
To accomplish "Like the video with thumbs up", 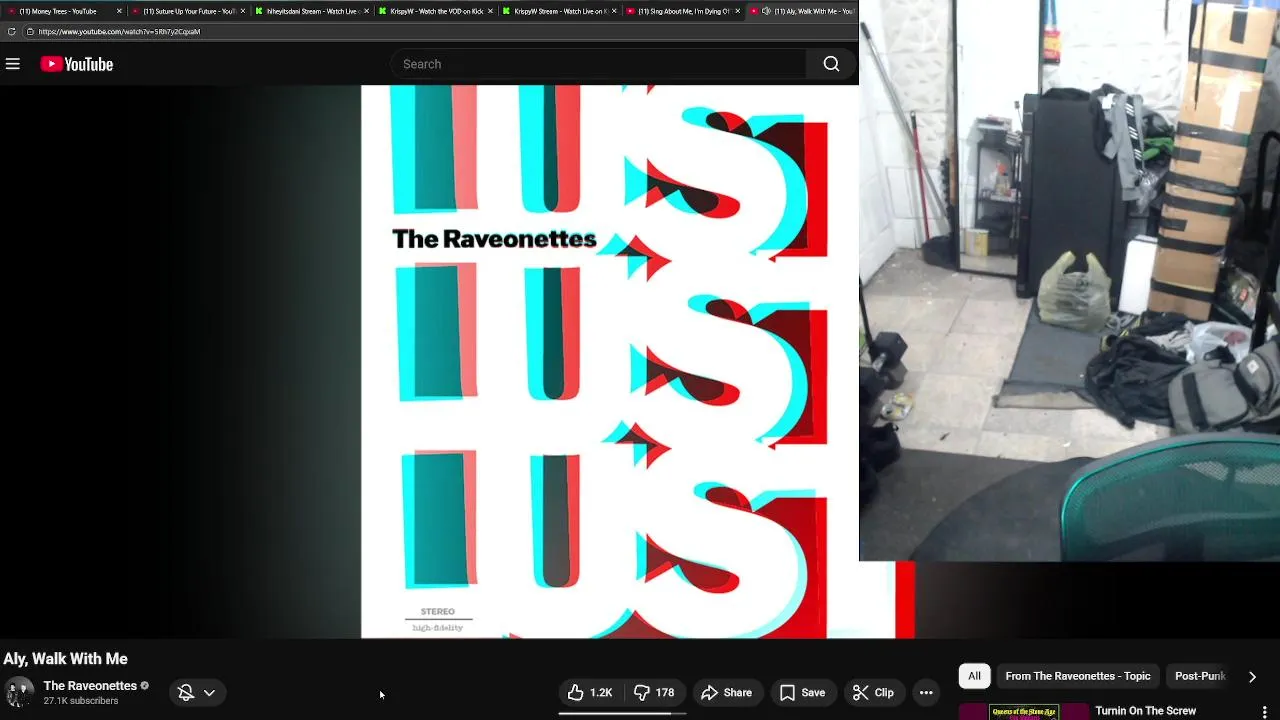I will (590, 692).
